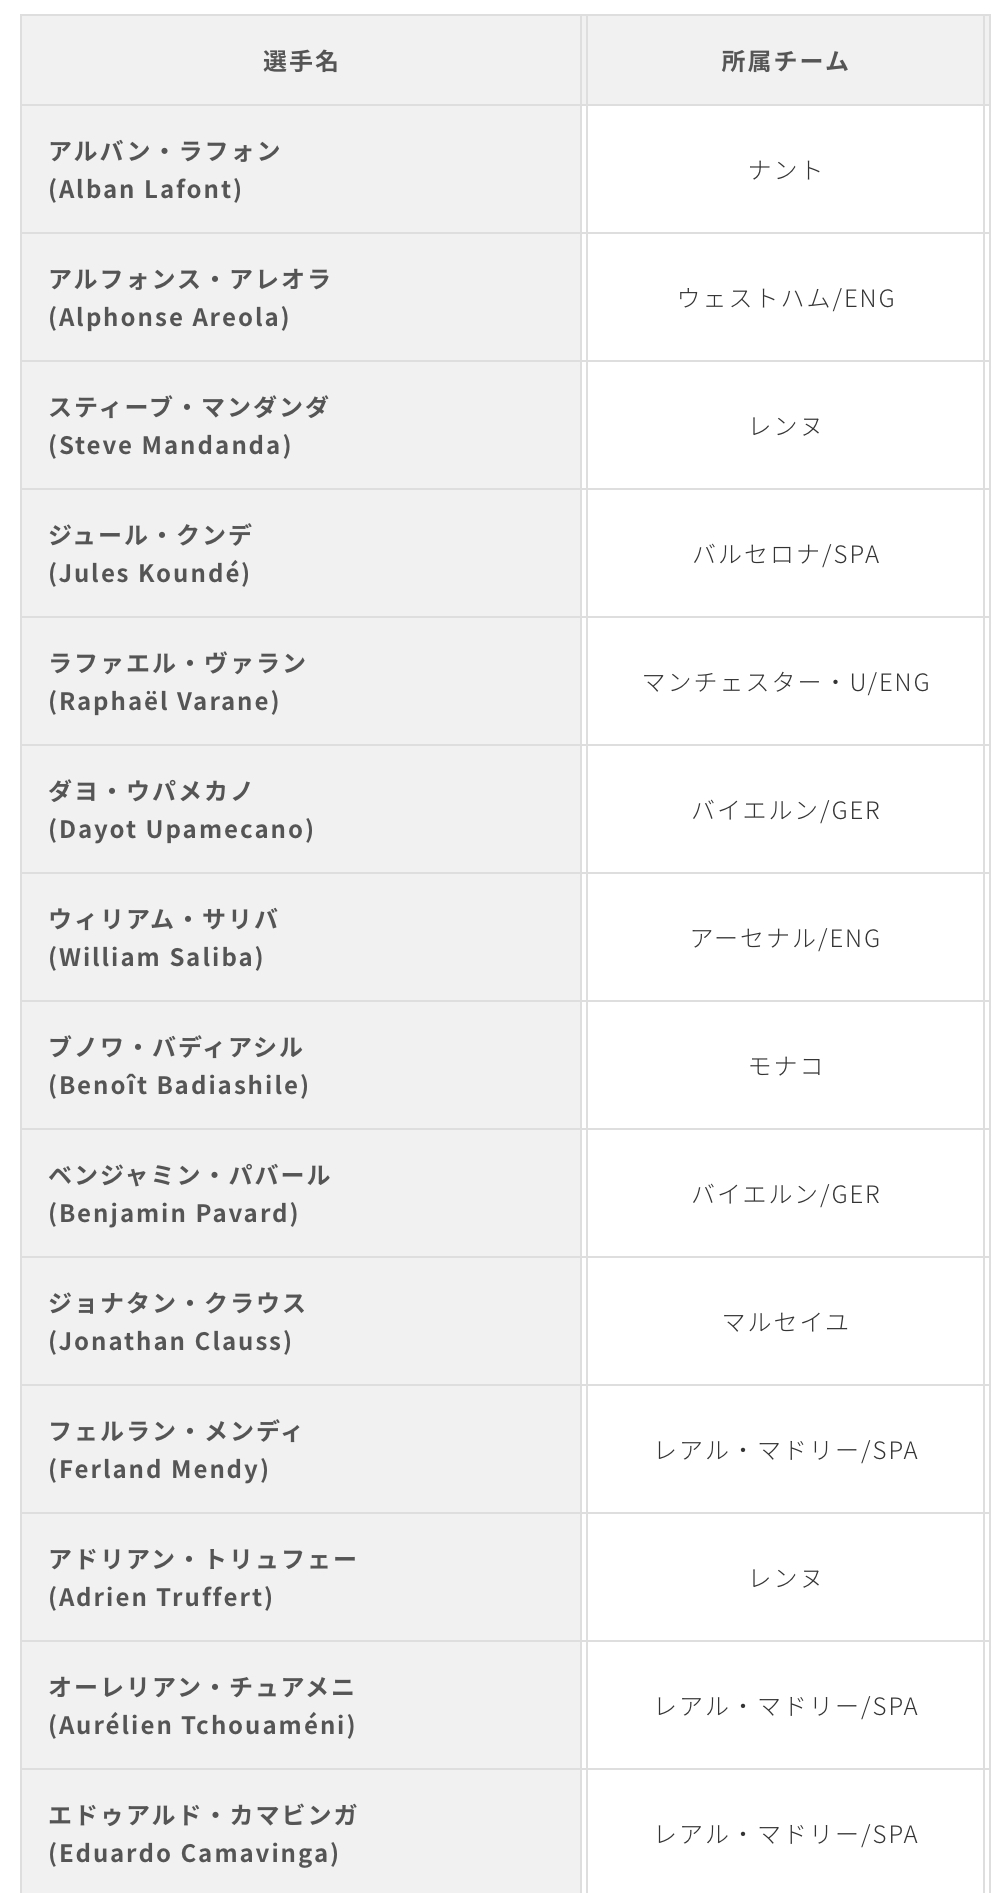
Task: Click the ナント team cell
Action: click(785, 170)
